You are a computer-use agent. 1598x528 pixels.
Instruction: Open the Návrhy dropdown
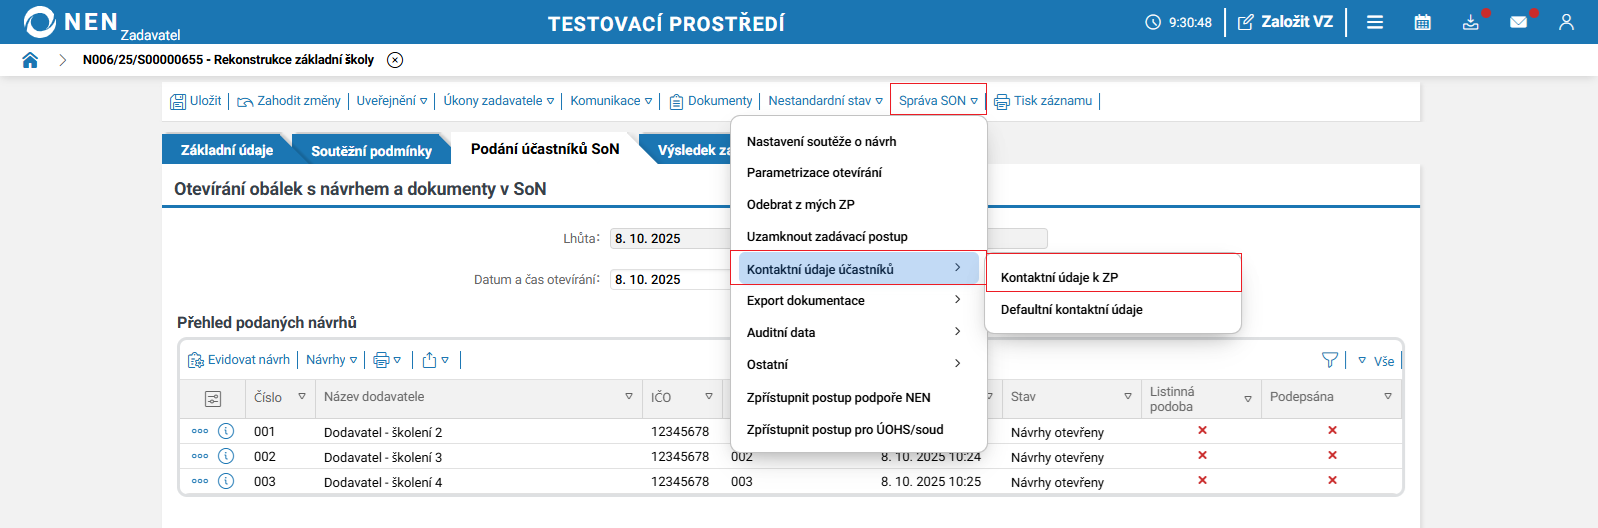click(332, 360)
